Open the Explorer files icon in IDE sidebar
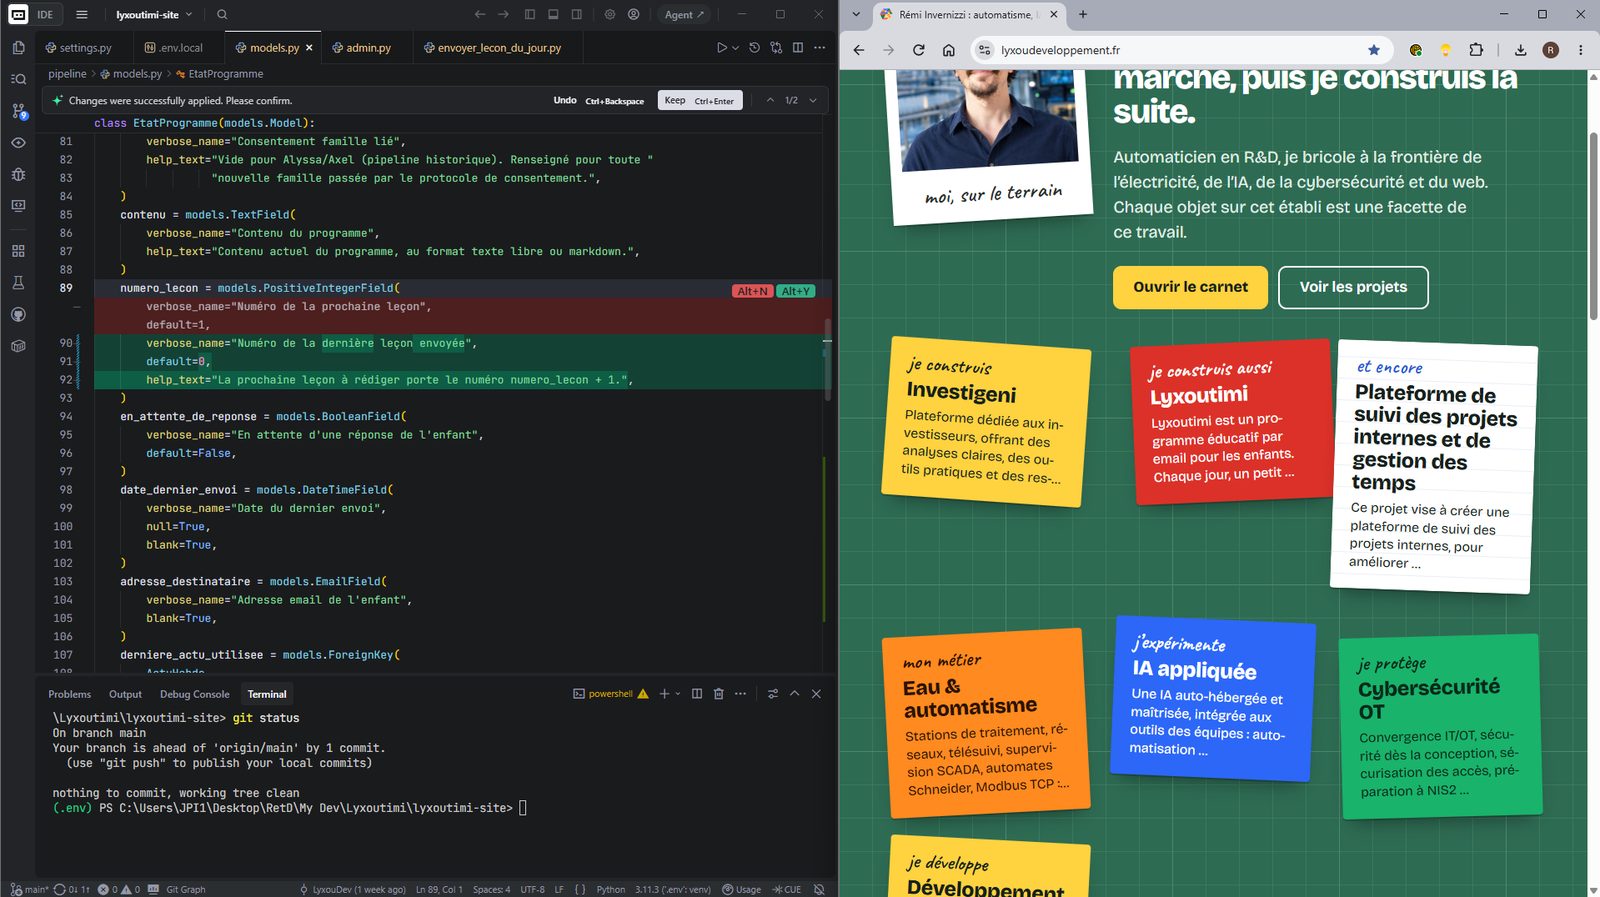Image resolution: width=1600 pixels, height=897 pixels. point(18,47)
